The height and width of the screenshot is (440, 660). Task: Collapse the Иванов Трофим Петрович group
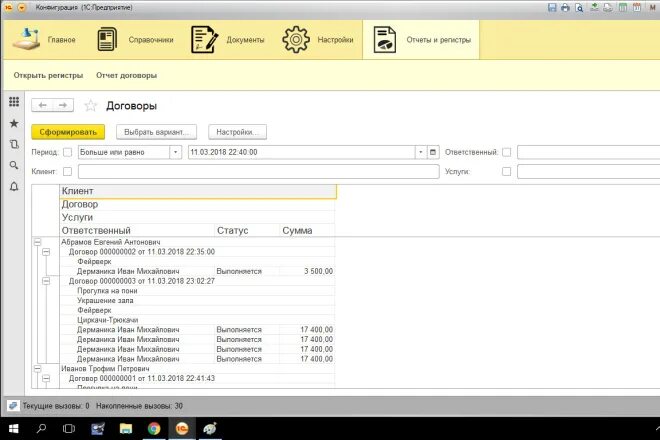pos(37,368)
